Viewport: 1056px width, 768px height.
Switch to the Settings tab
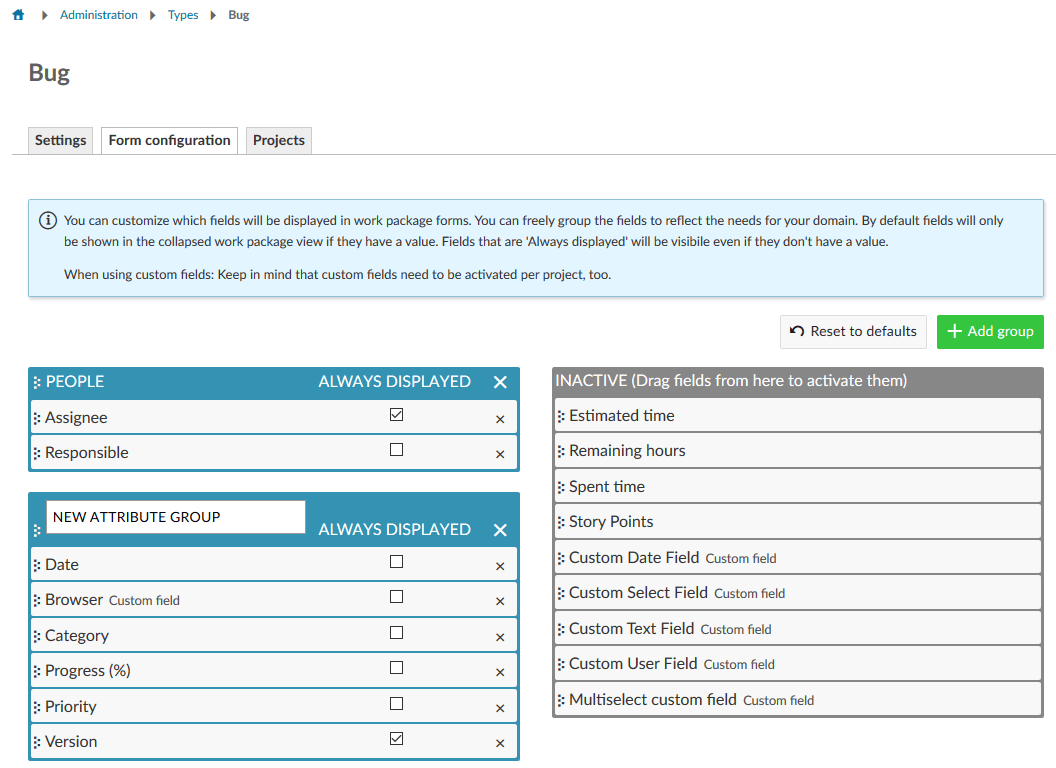60,140
